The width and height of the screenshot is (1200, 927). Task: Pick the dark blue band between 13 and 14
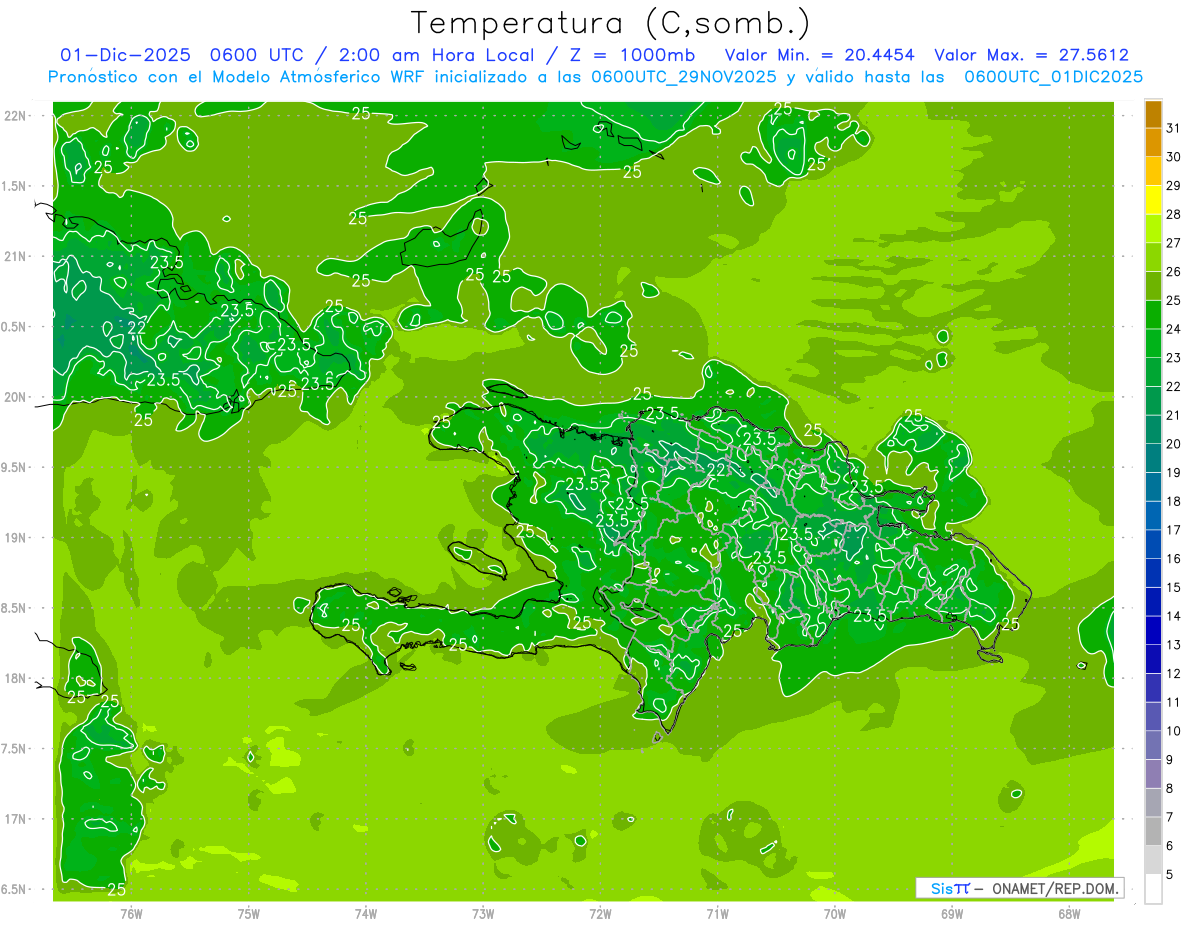pyautogui.click(x=1153, y=630)
